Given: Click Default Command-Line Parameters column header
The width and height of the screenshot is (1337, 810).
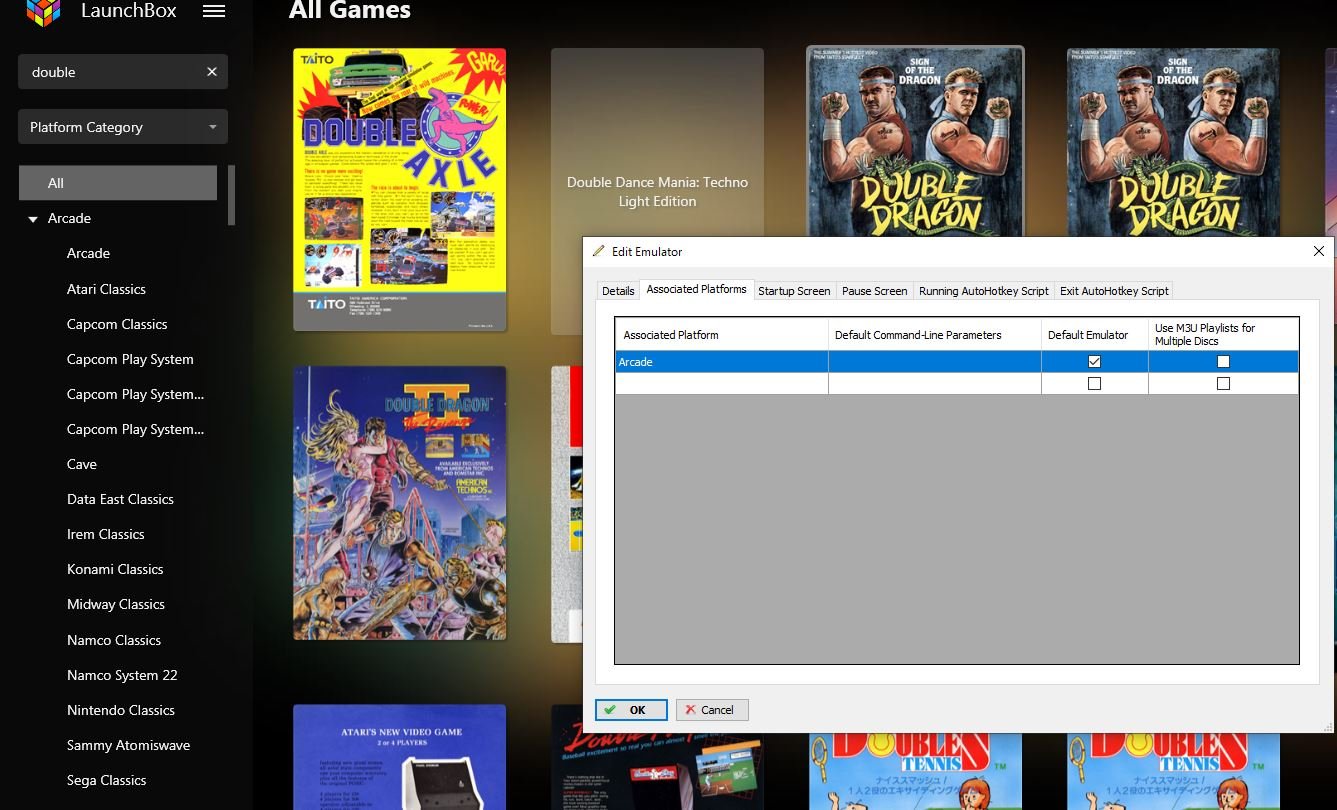Looking at the screenshot, I should pyautogui.click(x=935, y=335).
